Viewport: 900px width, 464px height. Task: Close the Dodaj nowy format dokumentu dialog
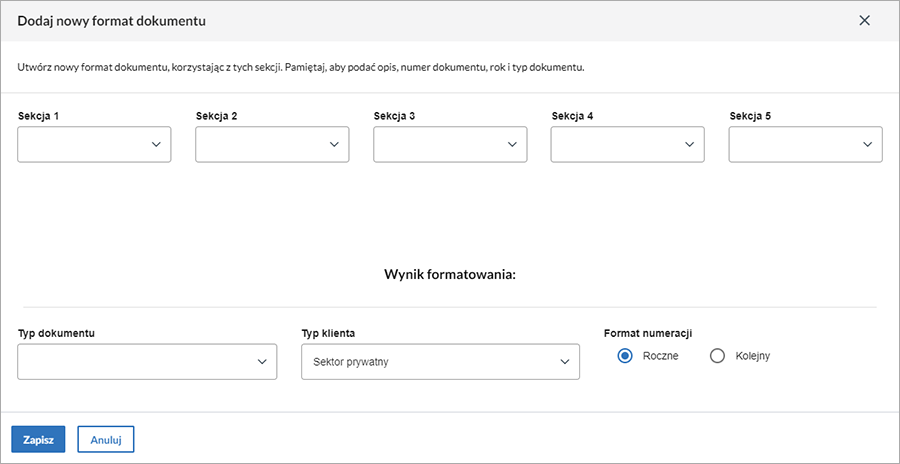pos(865,20)
